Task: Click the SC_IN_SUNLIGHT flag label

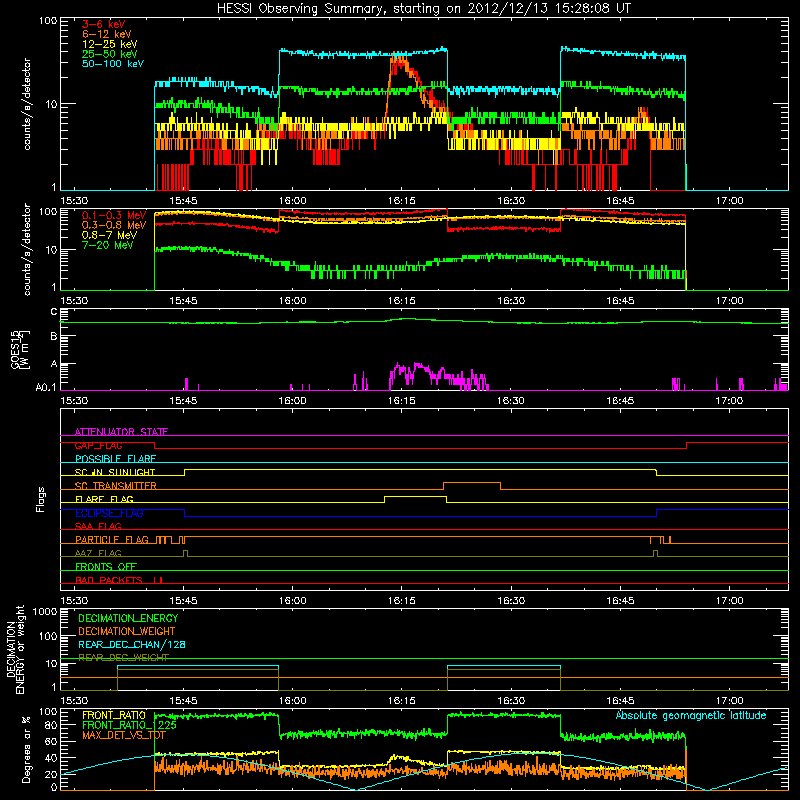Action: tap(115, 472)
